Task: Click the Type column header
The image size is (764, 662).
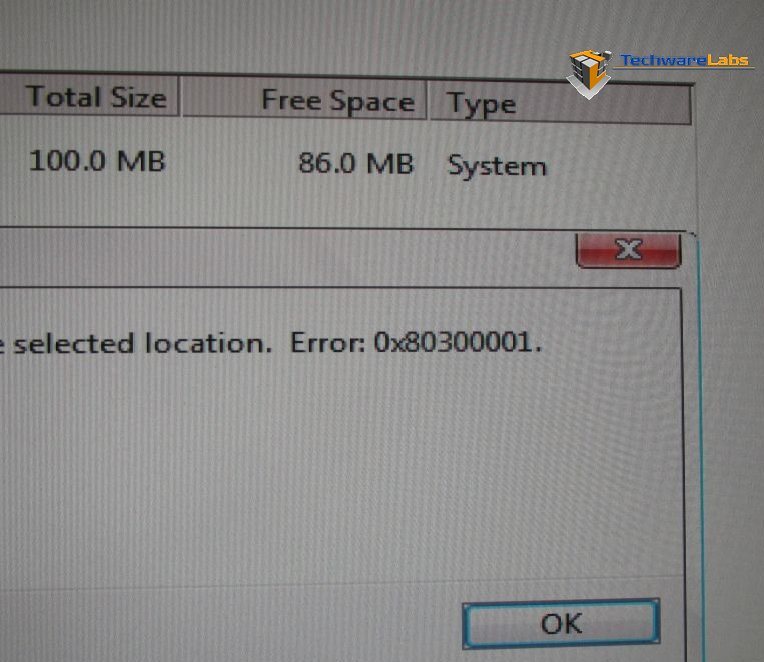Action: (560, 103)
